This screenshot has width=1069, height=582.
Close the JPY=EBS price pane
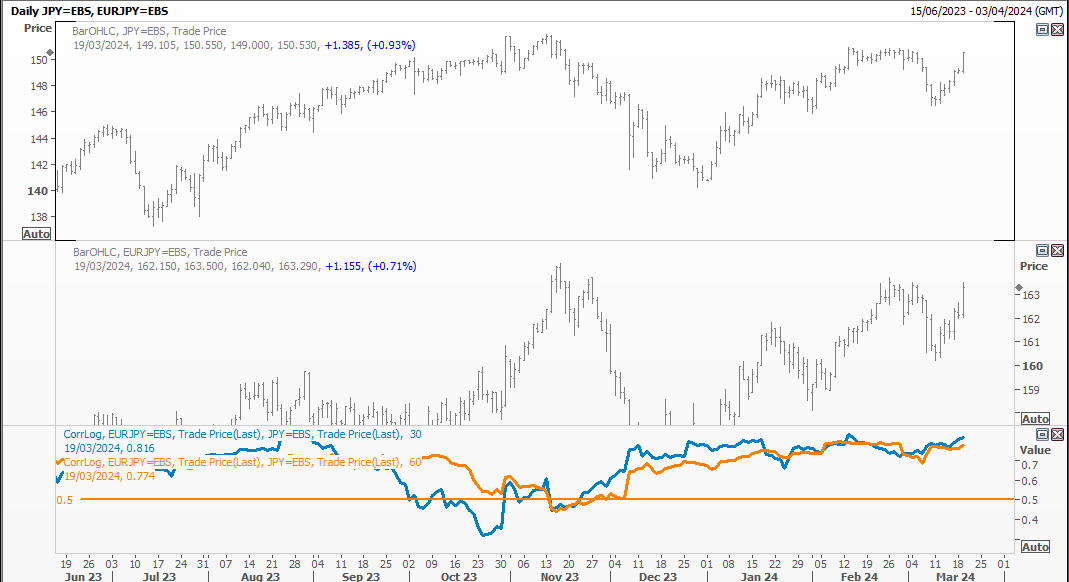pyautogui.click(x=1057, y=29)
